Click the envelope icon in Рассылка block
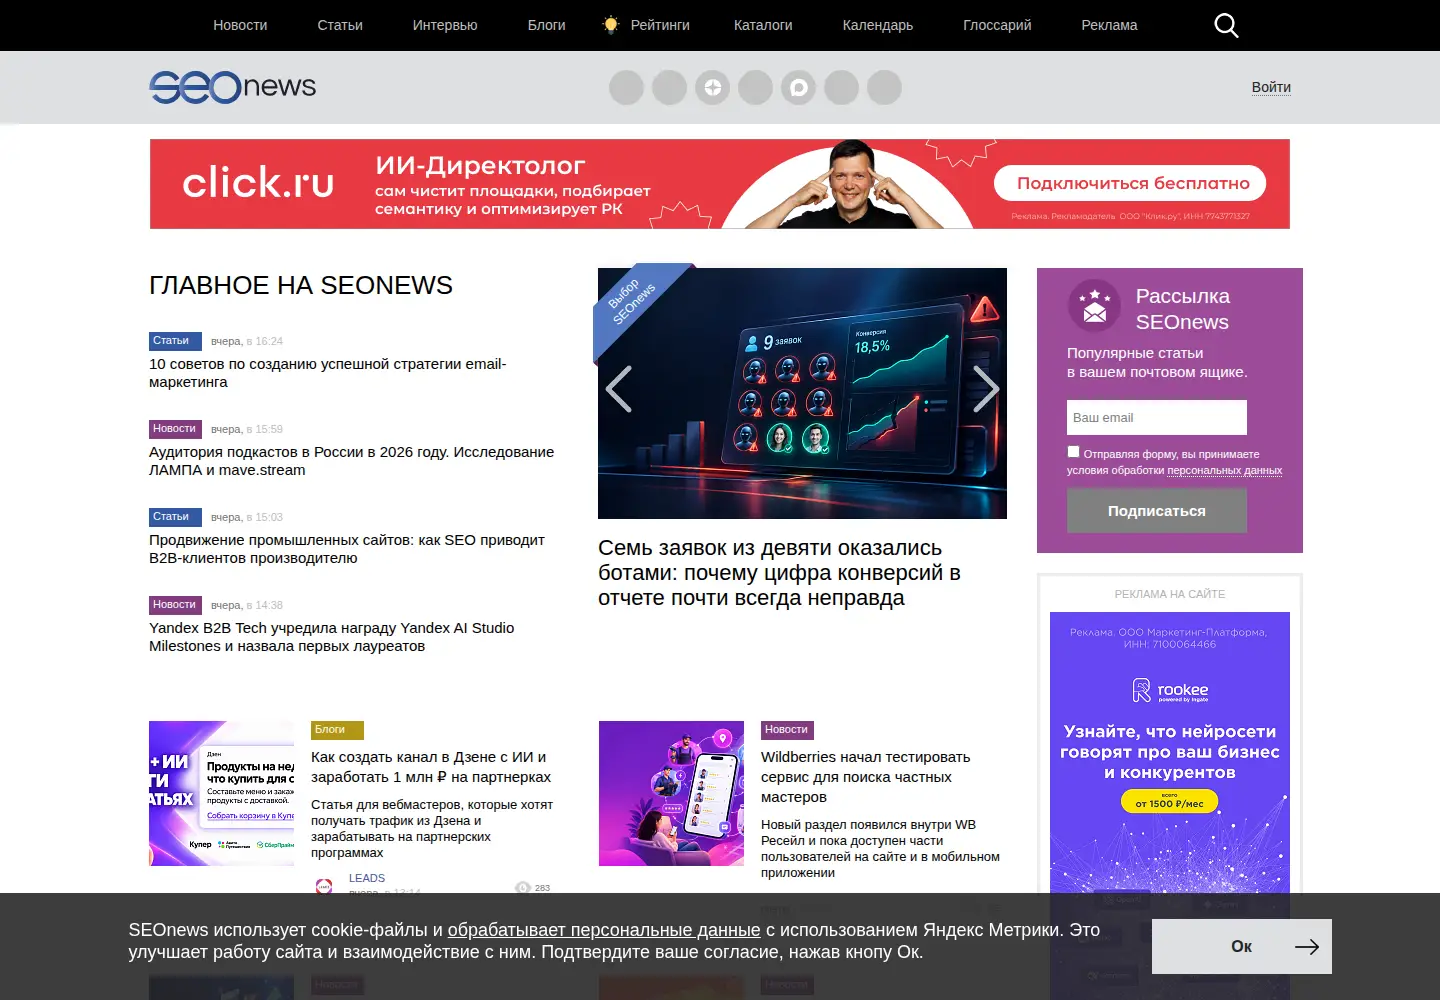Screen dimensions: 1440x1000 click(1094, 305)
